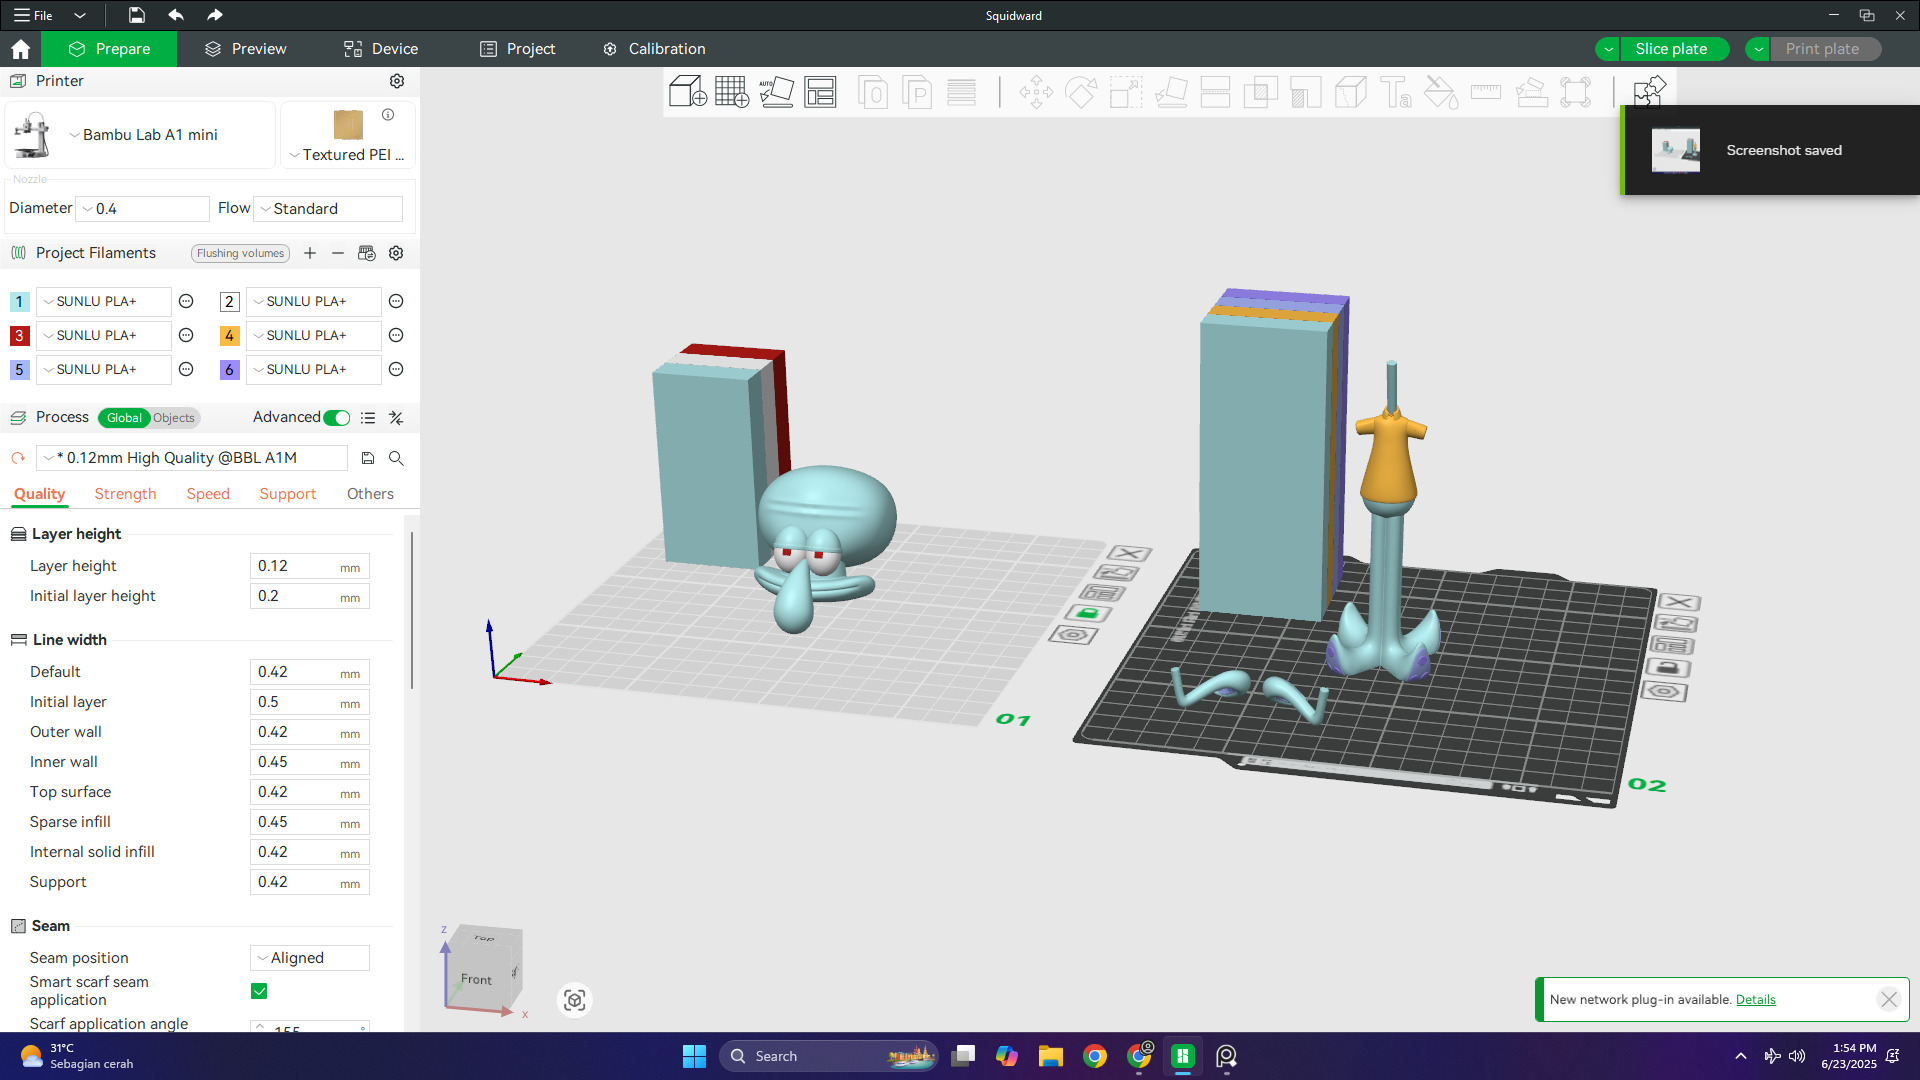Click the Details link in plug-in notice
Viewport: 1920px width, 1080px height.
point(1755,1000)
